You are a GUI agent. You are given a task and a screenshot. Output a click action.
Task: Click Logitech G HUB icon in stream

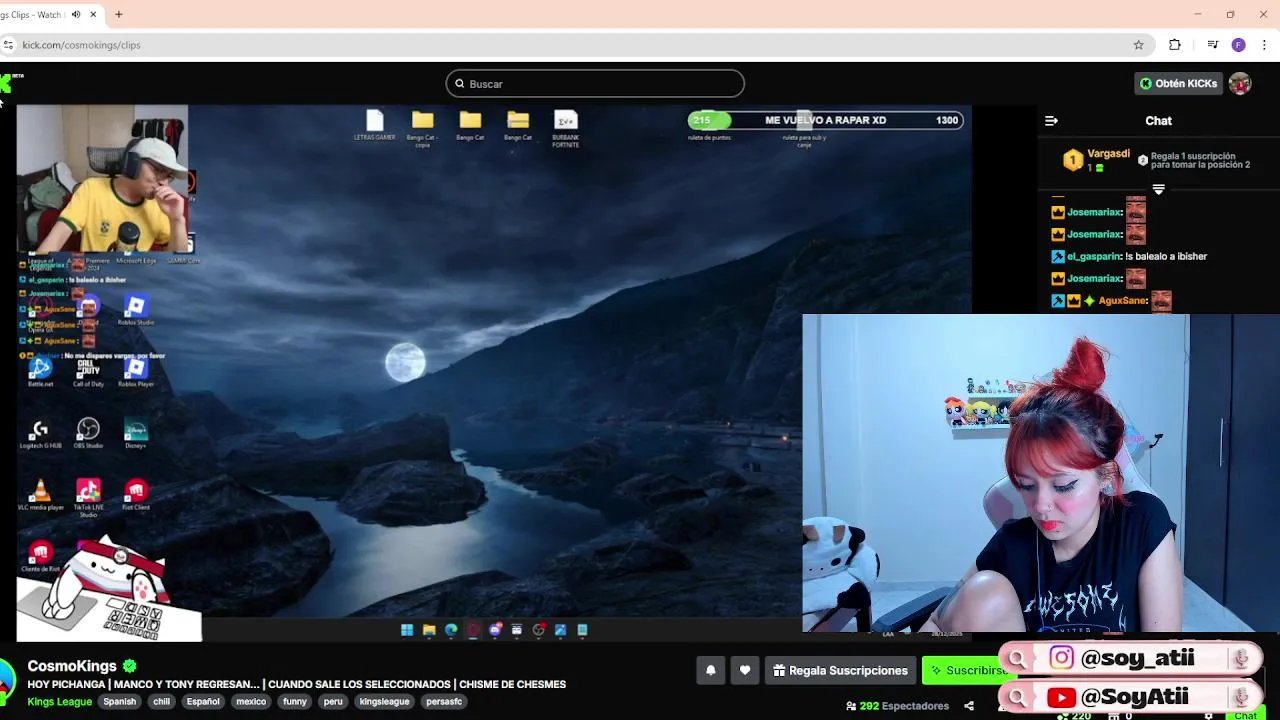(40, 432)
